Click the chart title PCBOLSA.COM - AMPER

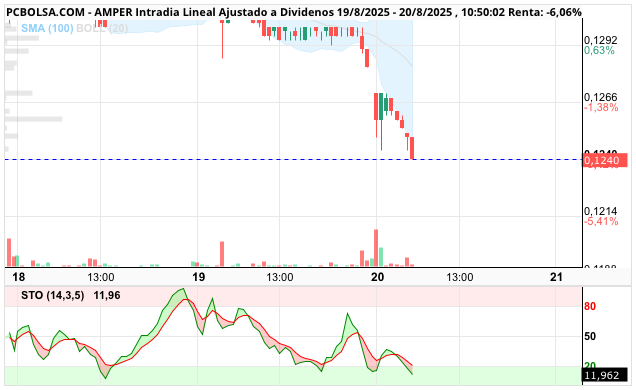pyautogui.click(x=69, y=12)
